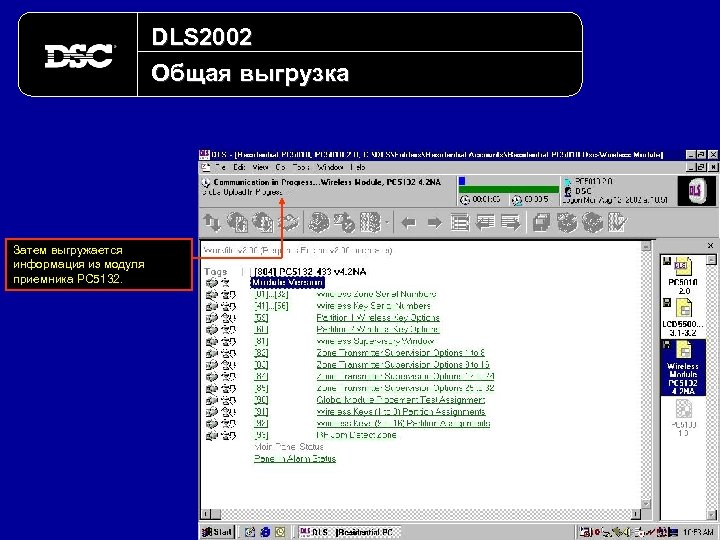
Task: Click section number [59] link
Action: 261,318
